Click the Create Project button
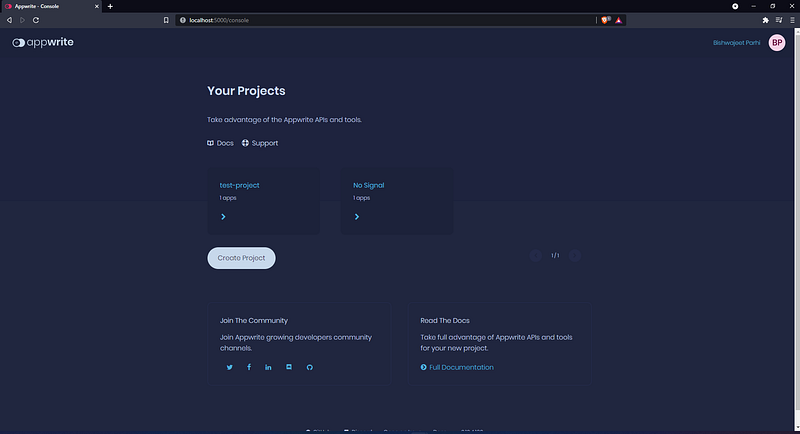The height and width of the screenshot is (434, 800). 241,258
